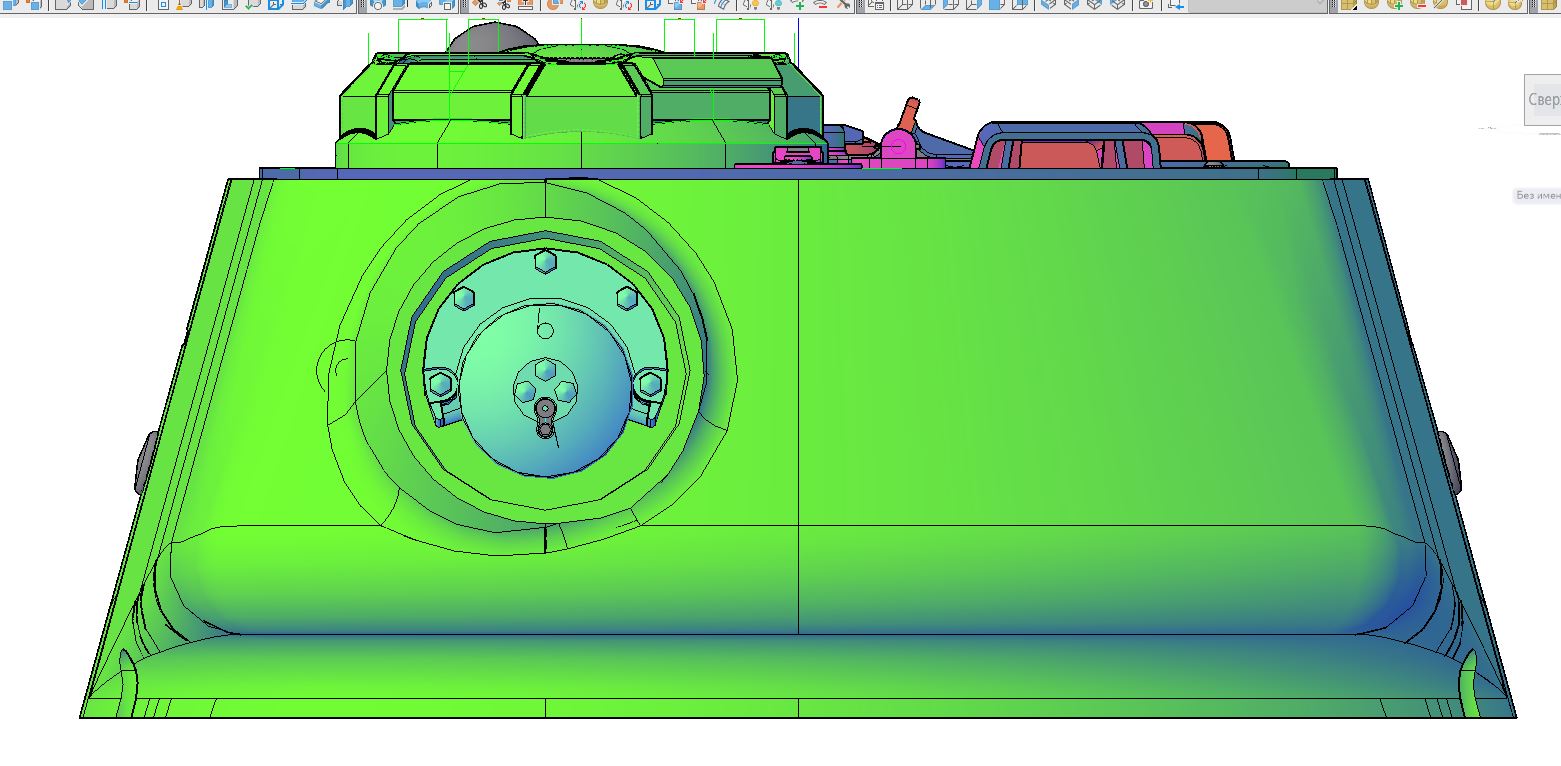
Task: Click the camera icon in the top toolbar
Action: pyautogui.click(x=1146, y=5)
